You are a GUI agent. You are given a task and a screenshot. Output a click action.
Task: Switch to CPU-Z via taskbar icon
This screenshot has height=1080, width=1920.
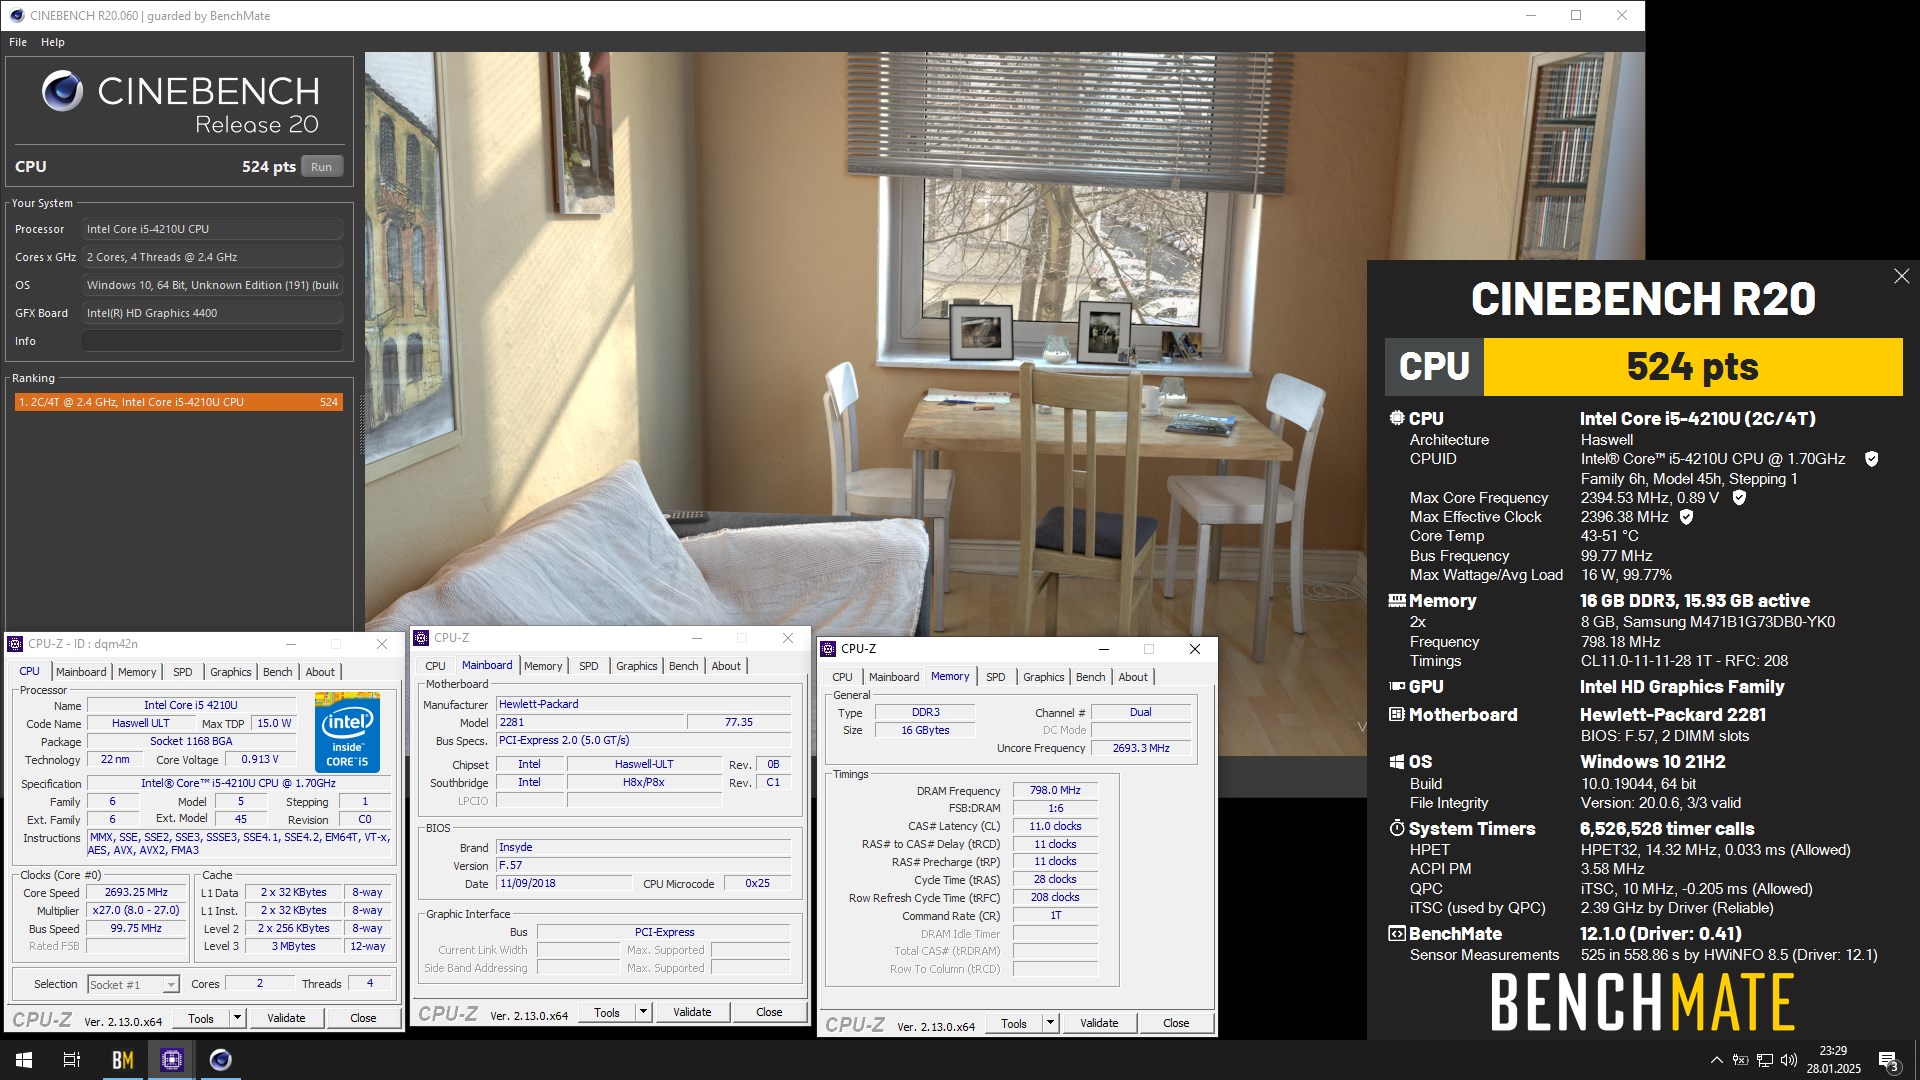point(171,1060)
